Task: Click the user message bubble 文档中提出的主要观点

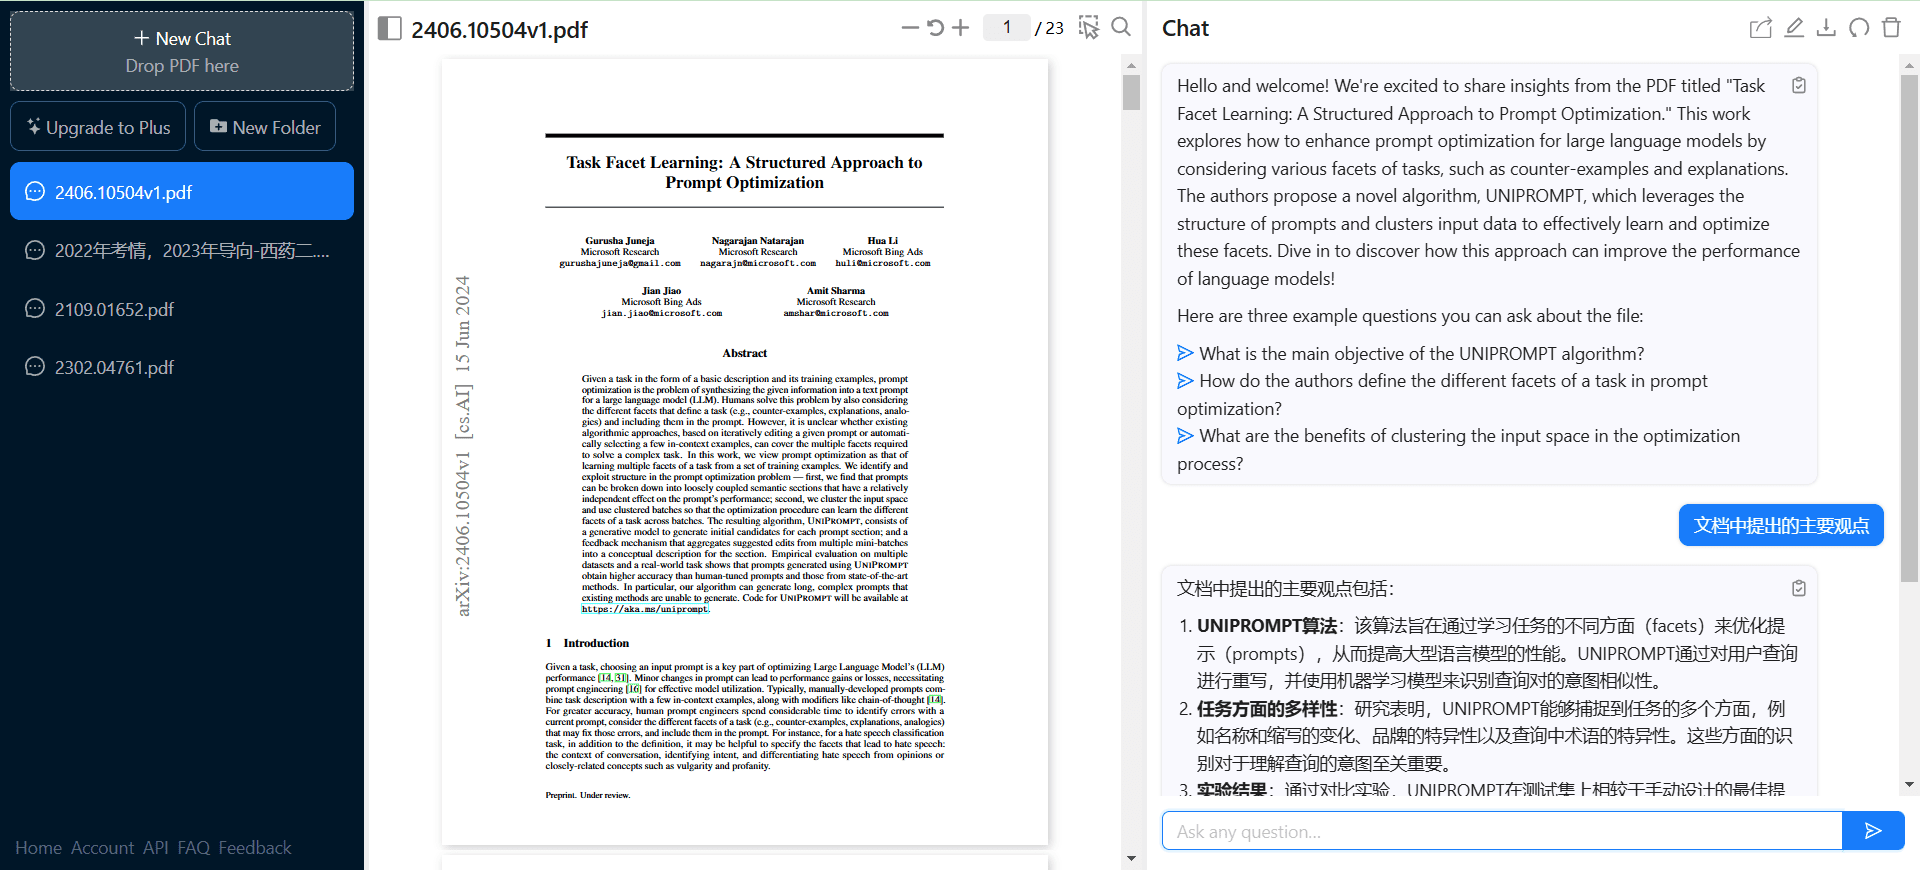Action: click(x=1781, y=525)
